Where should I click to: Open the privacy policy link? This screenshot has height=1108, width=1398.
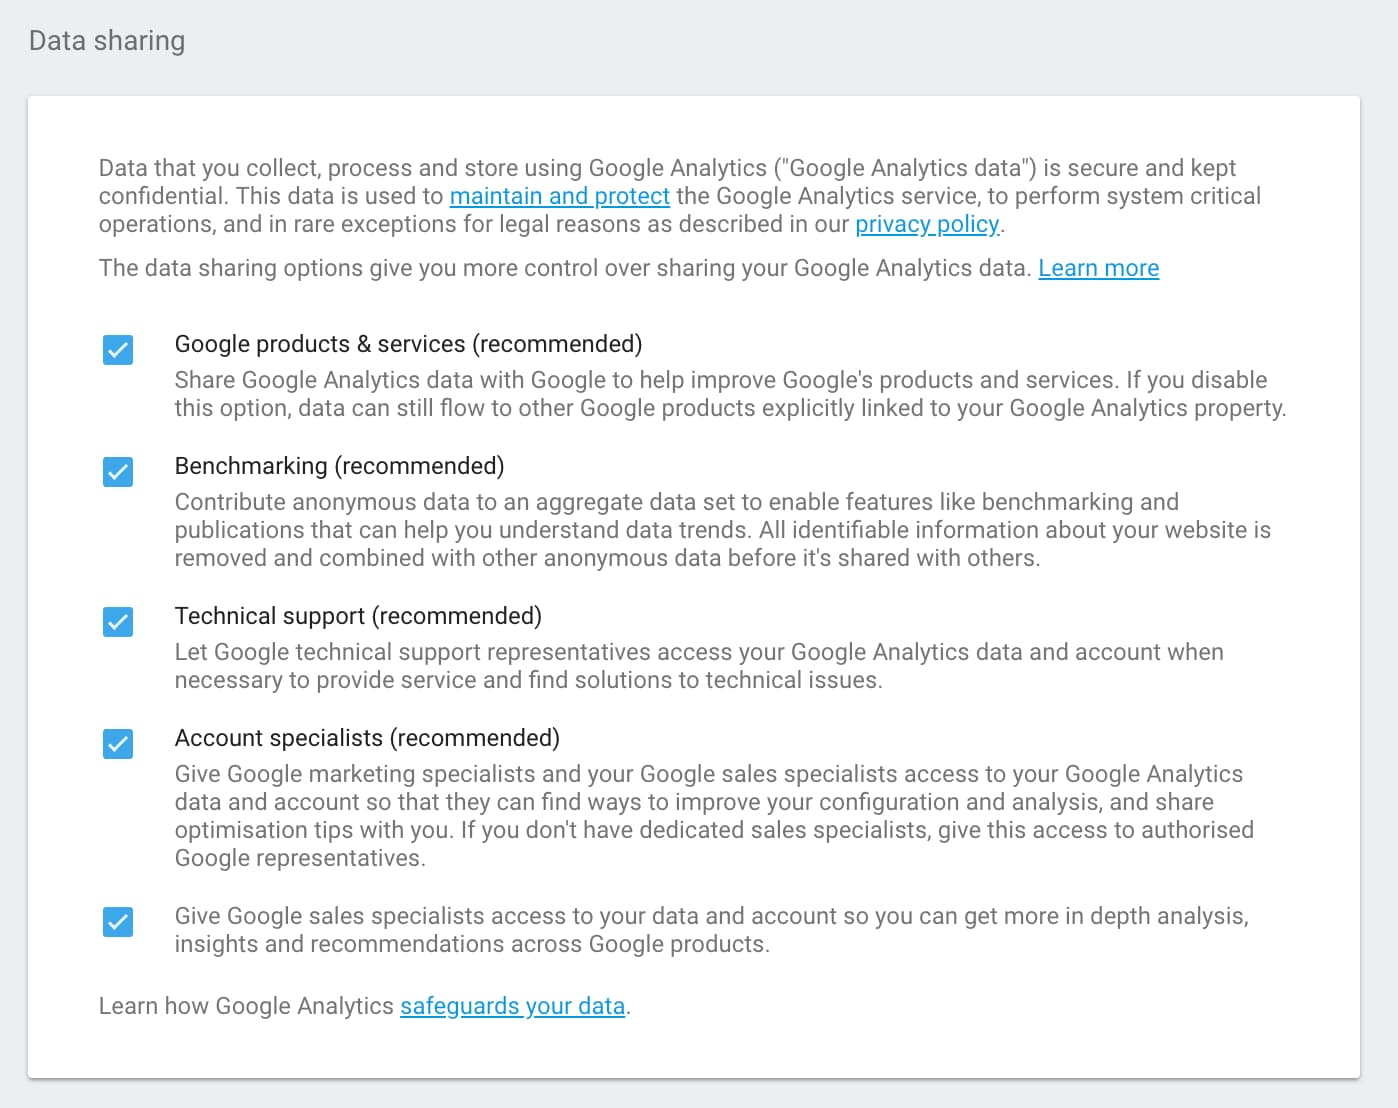click(927, 224)
